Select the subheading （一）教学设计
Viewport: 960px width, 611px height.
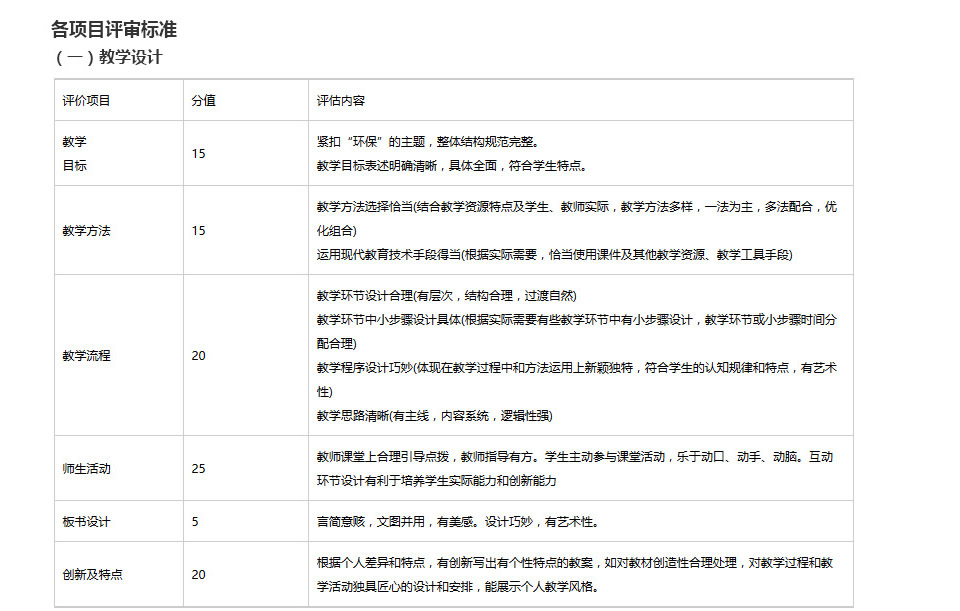tap(108, 57)
